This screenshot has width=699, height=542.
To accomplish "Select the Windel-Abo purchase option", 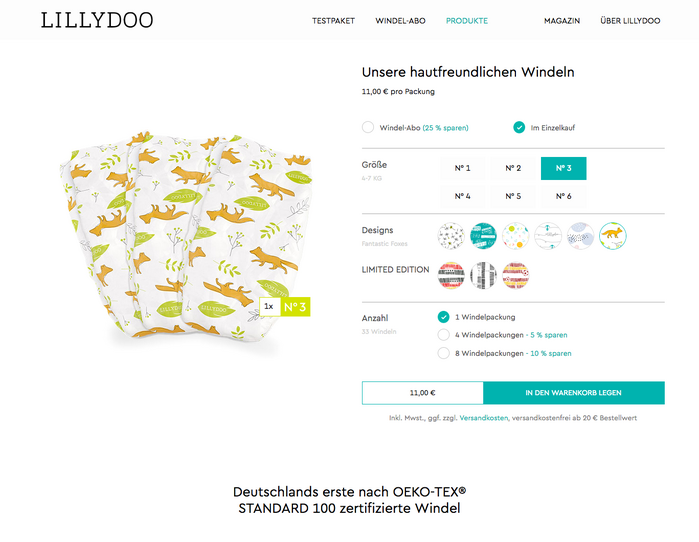I will (x=368, y=127).
